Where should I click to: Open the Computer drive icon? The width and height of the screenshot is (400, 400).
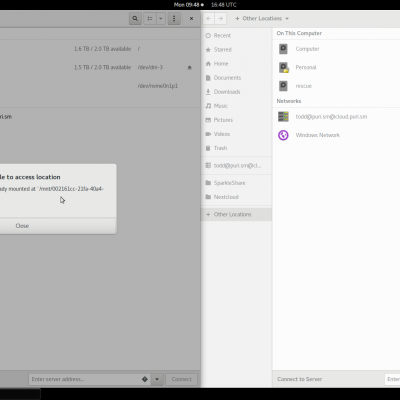[x=283, y=49]
